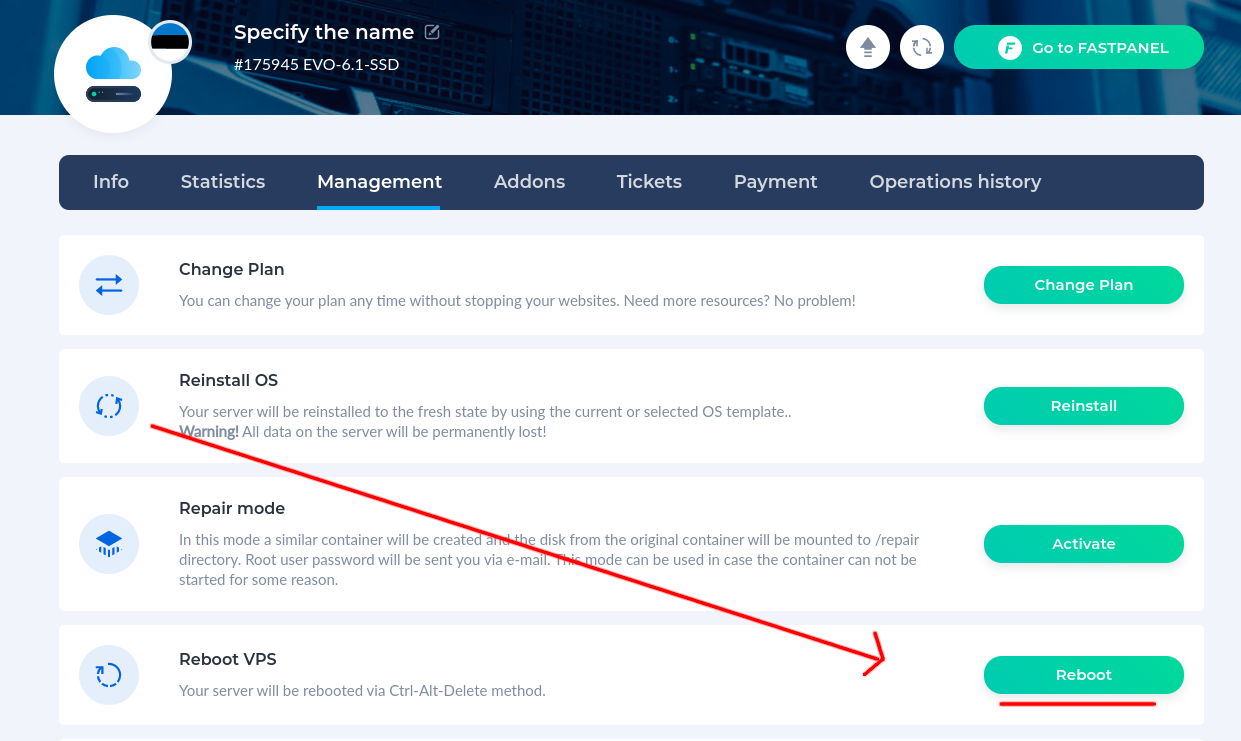Click the Repair mode heading
Image resolution: width=1241 pixels, height=741 pixels.
tap(232, 508)
